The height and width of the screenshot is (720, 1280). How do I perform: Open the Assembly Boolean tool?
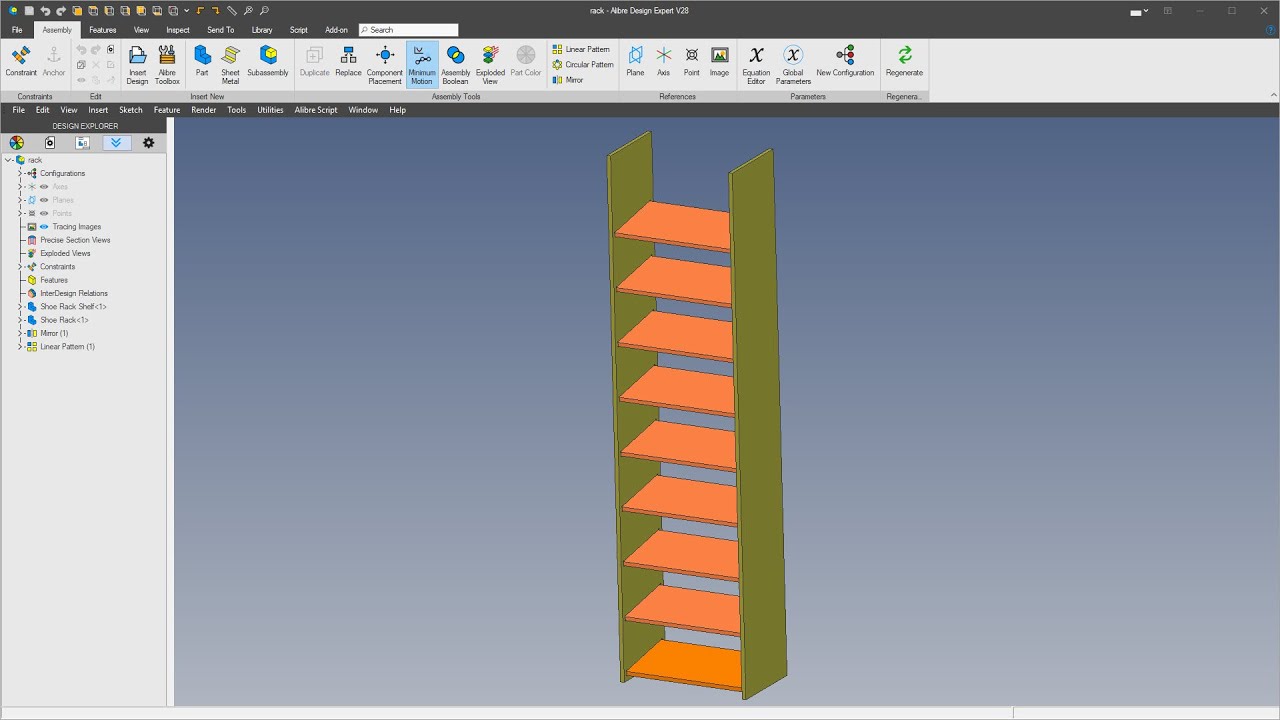(455, 64)
